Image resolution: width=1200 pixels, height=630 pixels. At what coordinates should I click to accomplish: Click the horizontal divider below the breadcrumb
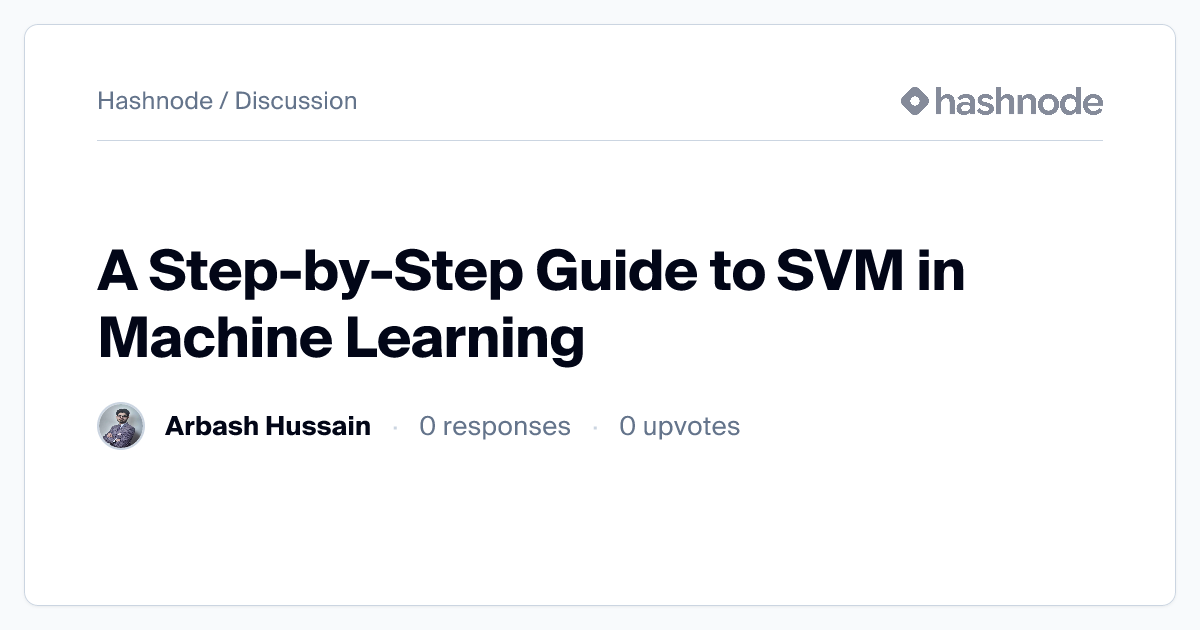coord(600,141)
